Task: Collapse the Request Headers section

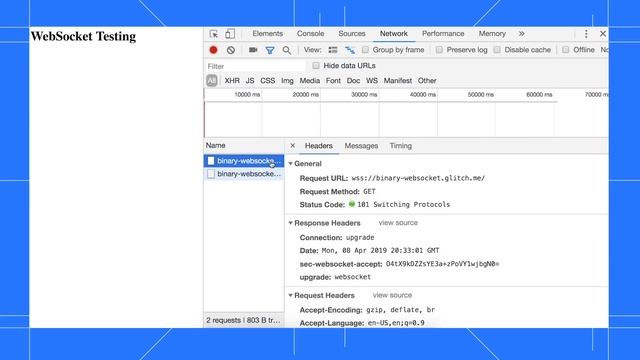Action: coord(291,296)
